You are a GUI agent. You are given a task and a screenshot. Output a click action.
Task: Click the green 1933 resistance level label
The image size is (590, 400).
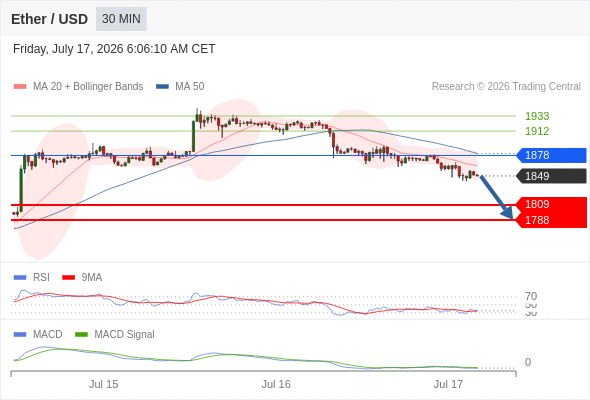tap(537, 116)
